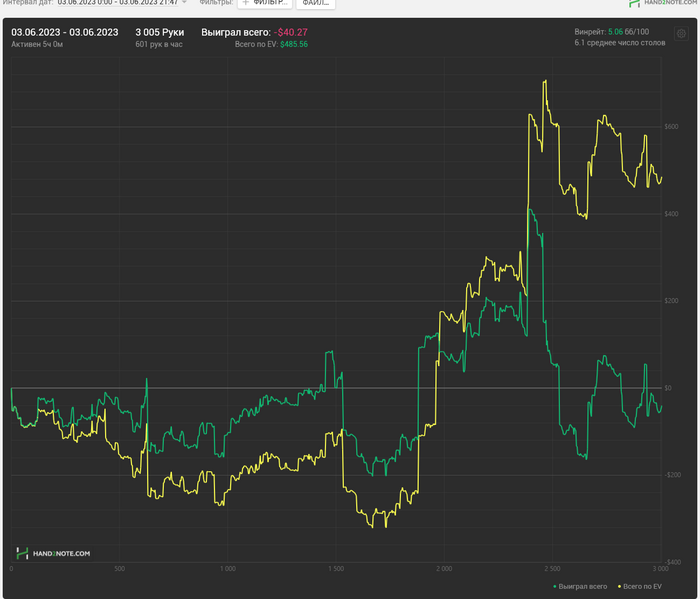Image resolution: width=700 pixels, height=599 pixels.
Task: Click the 6.1 среднее число столов text
Action: (620, 43)
